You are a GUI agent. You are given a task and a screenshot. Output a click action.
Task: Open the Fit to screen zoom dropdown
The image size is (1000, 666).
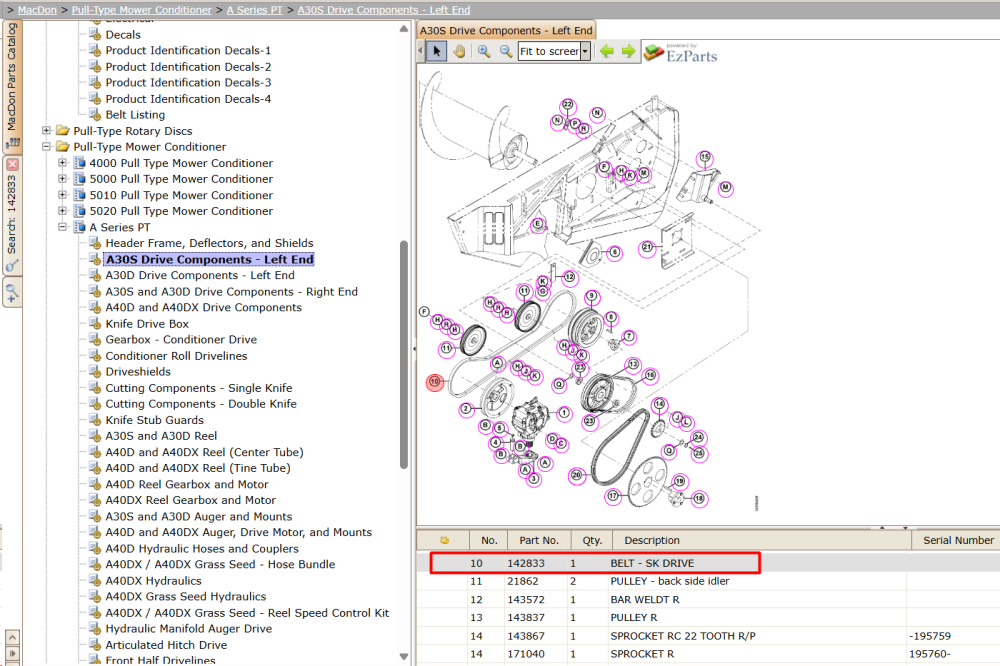(585, 51)
